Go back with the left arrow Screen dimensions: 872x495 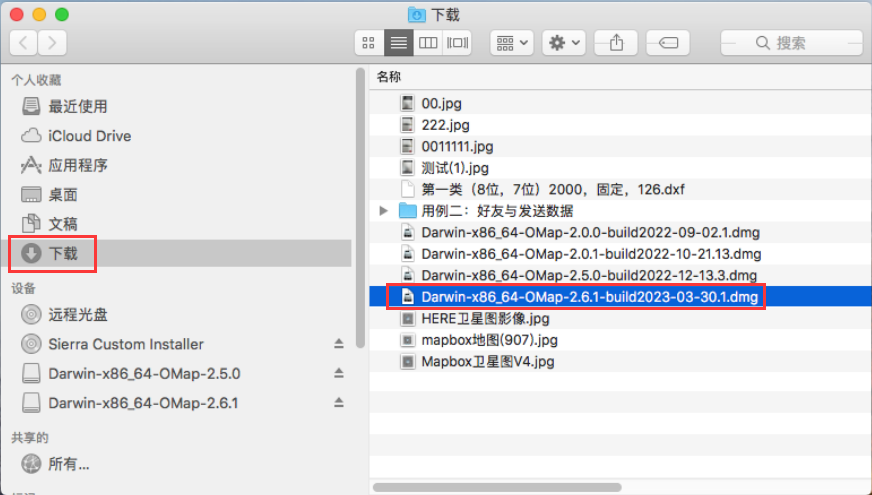pyautogui.click(x=24, y=43)
